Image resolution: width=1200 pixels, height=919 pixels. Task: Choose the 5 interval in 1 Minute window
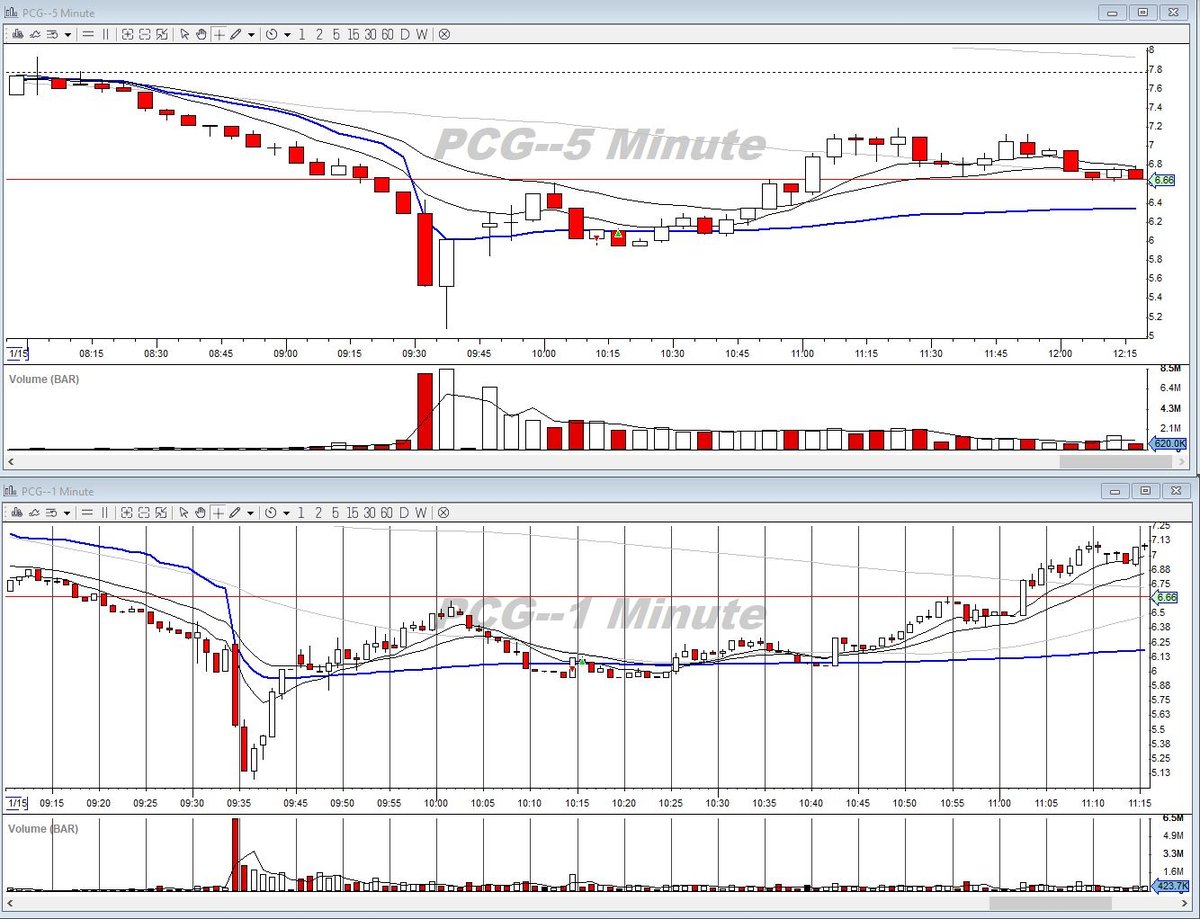pyautogui.click(x=336, y=512)
